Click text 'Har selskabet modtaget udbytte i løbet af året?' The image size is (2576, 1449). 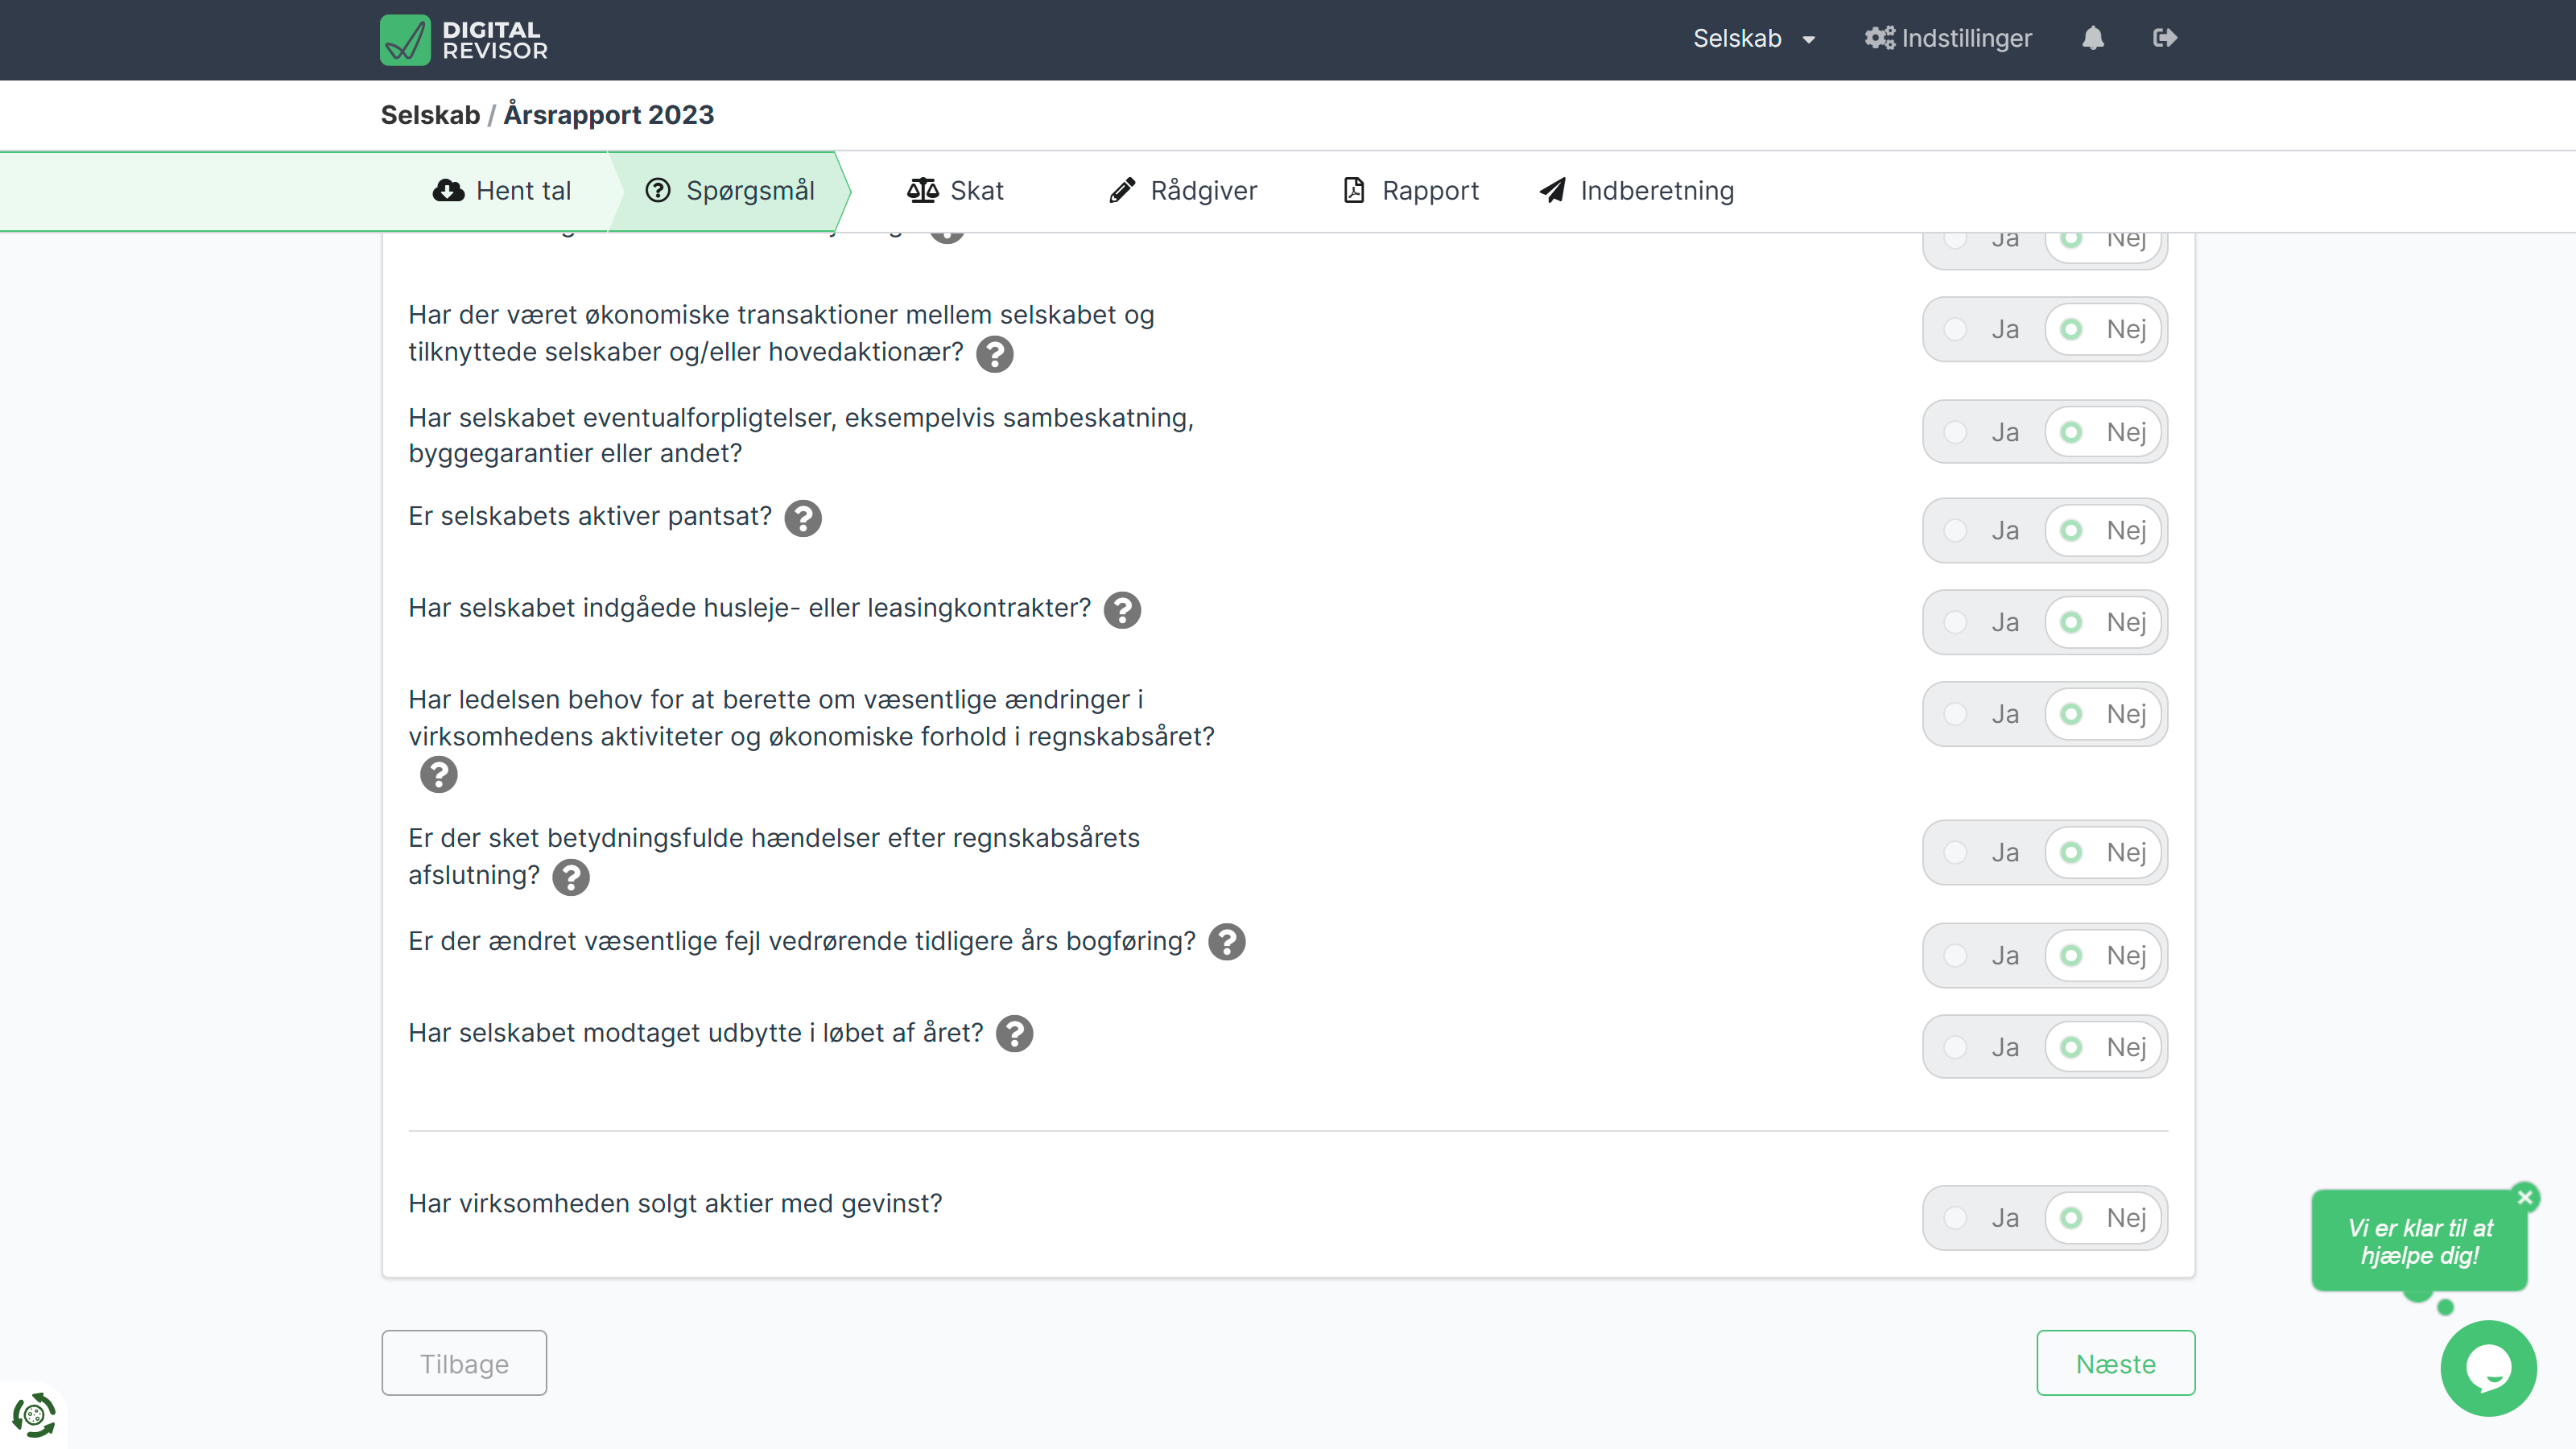[x=696, y=1033]
